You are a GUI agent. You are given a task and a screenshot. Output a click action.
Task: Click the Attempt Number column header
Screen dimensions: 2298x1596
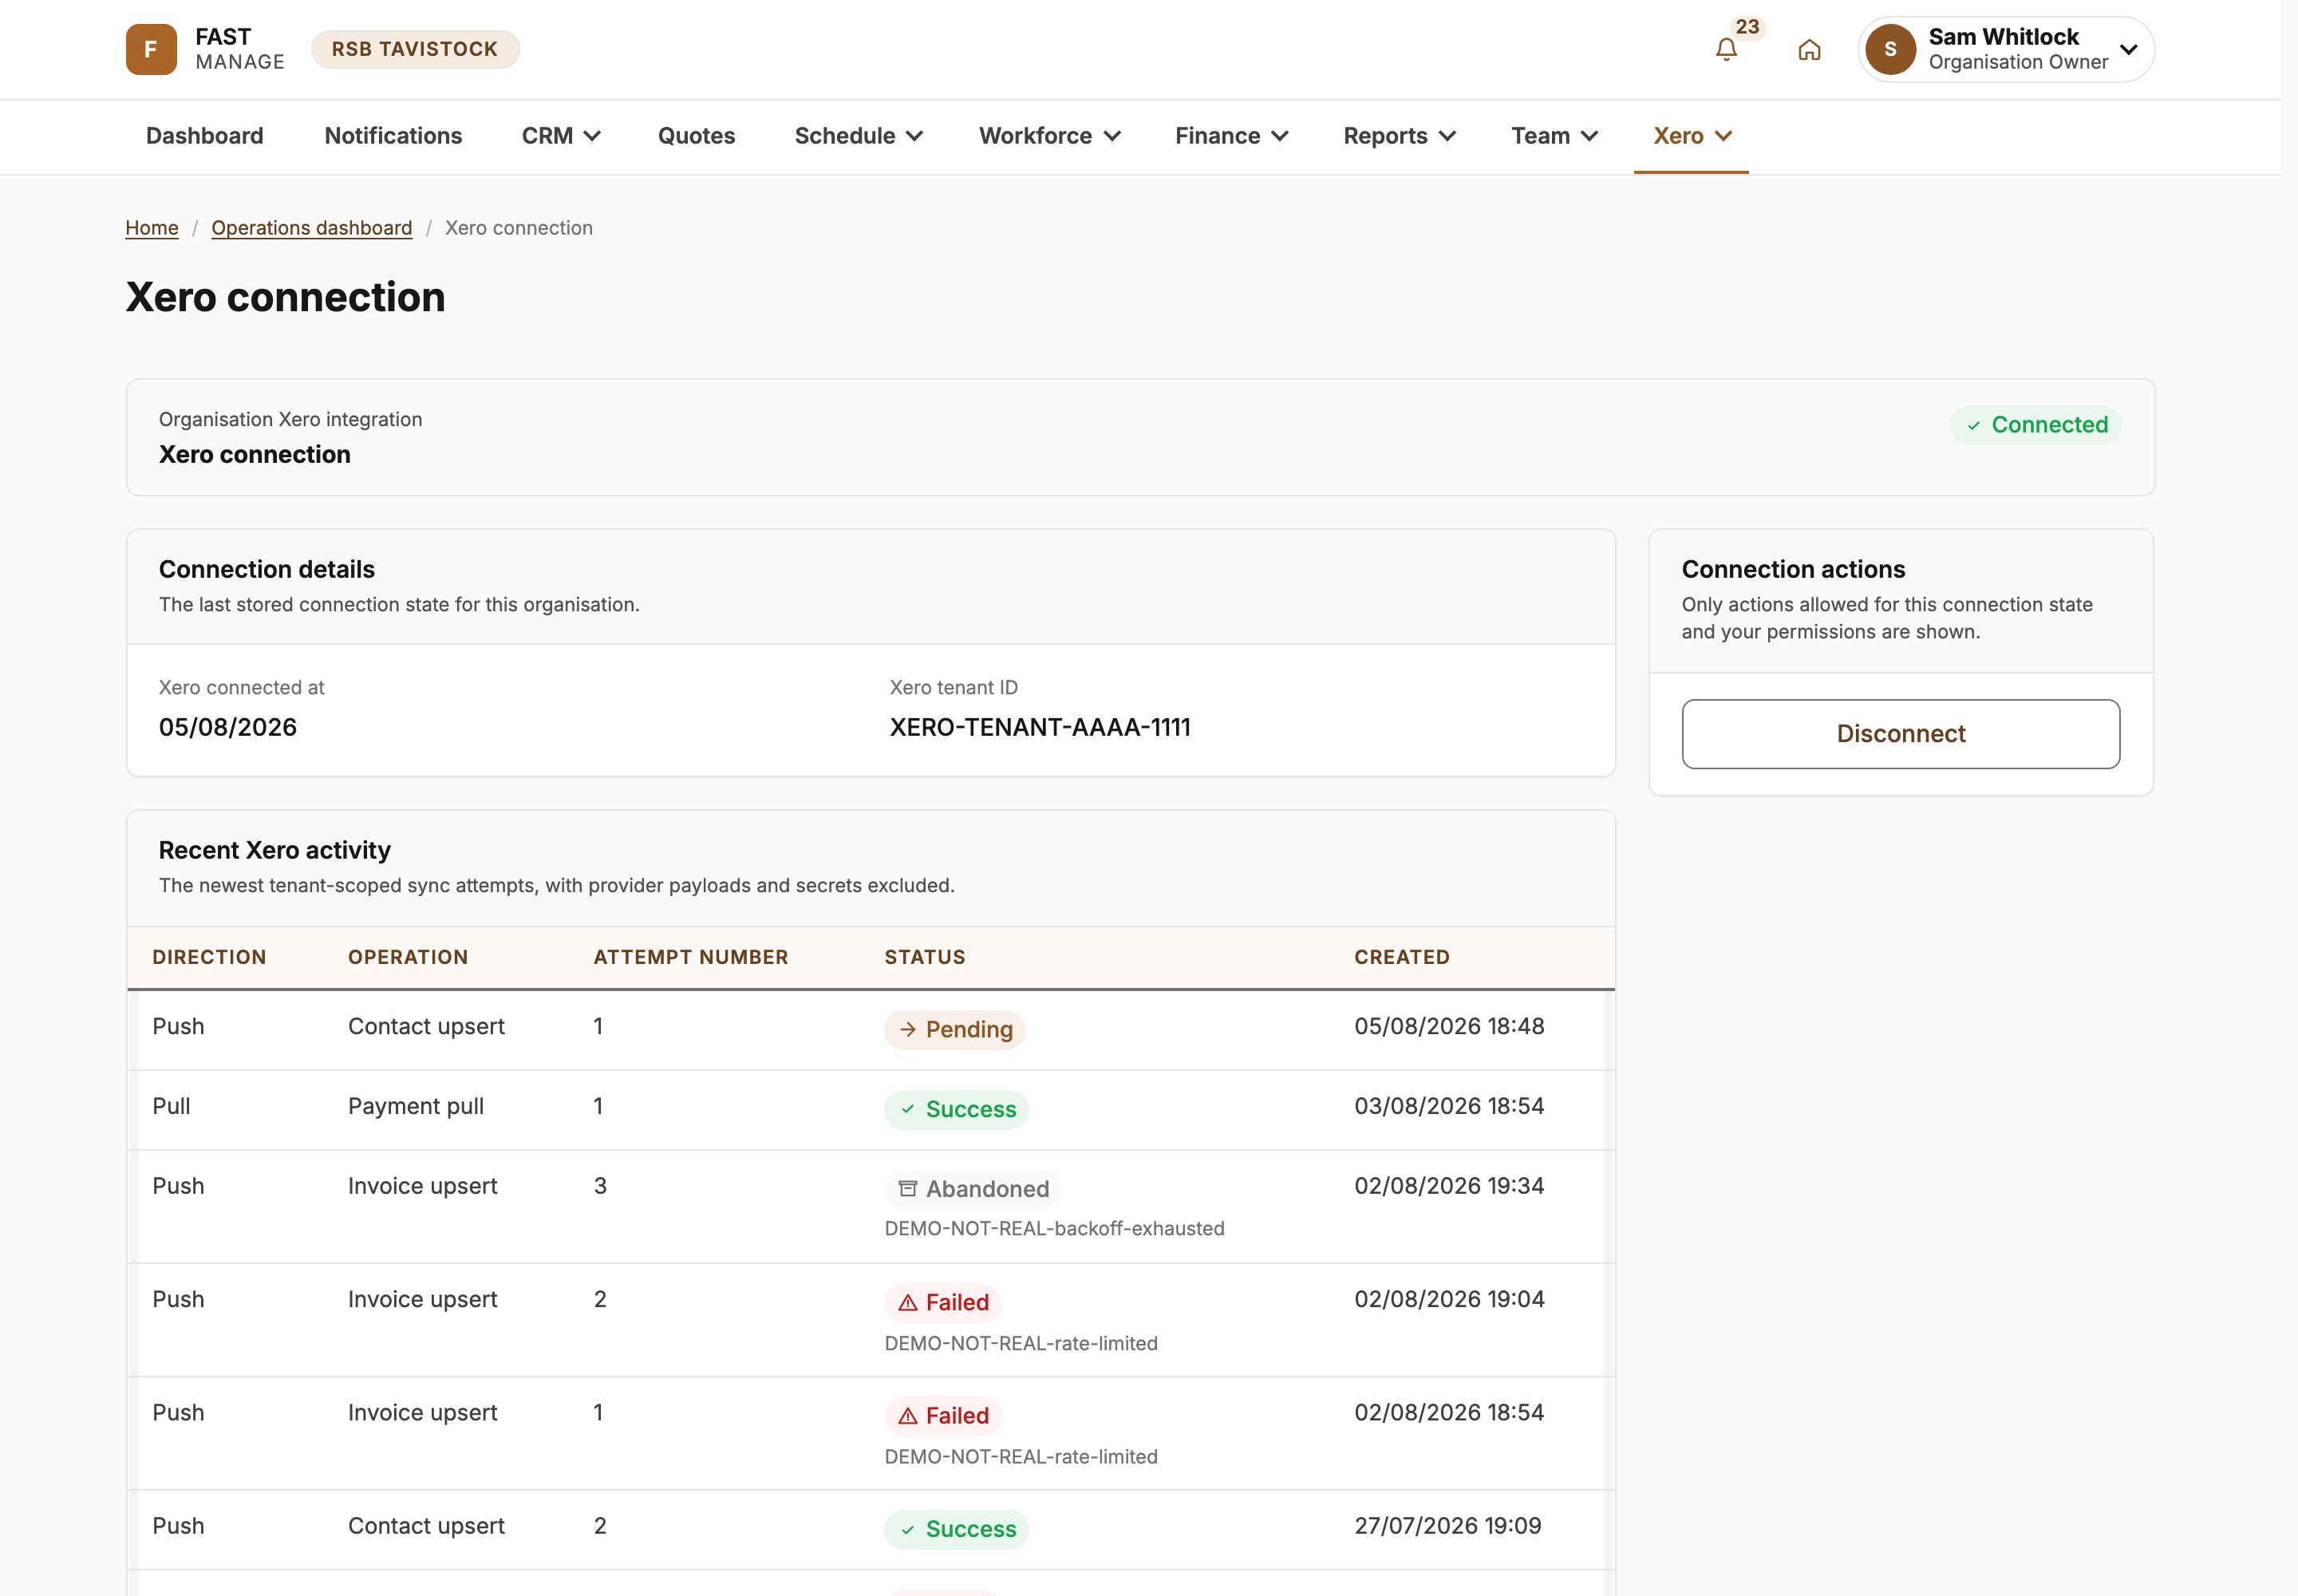691,957
